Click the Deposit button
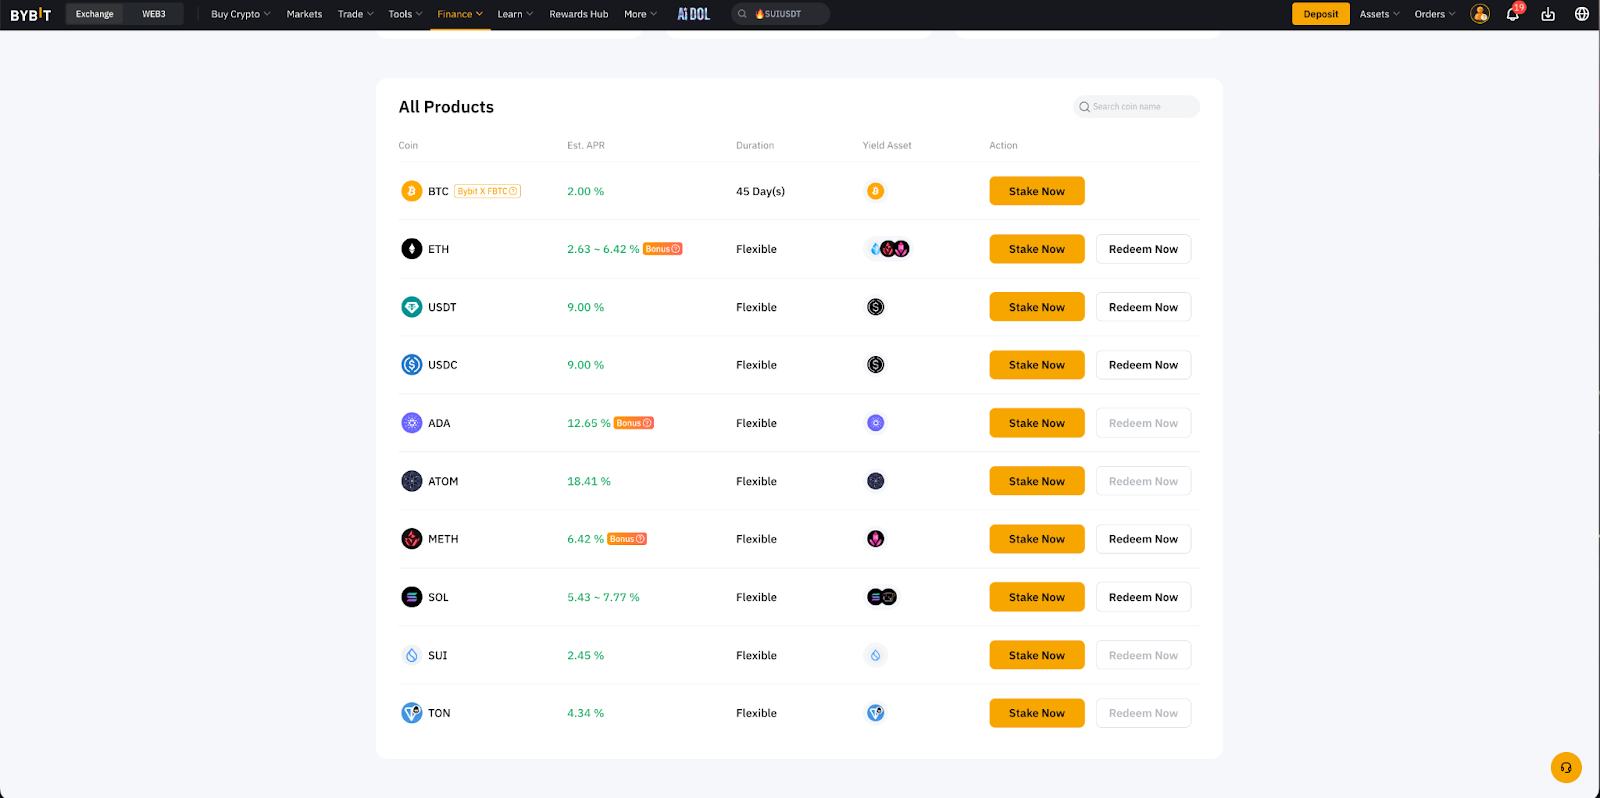The height and width of the screenshot is (798, 1600). tap(1321, 14)
